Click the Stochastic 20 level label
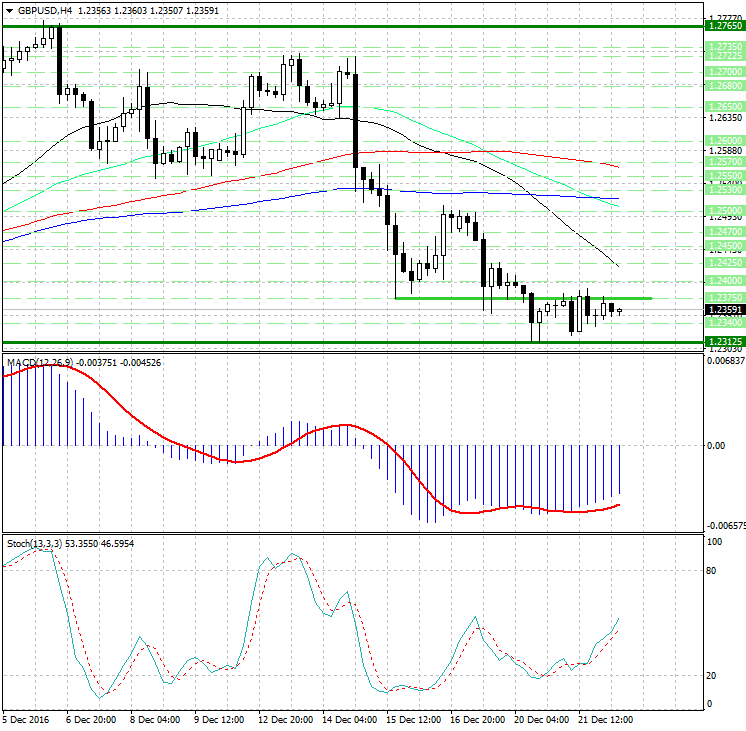 (712, 676)
